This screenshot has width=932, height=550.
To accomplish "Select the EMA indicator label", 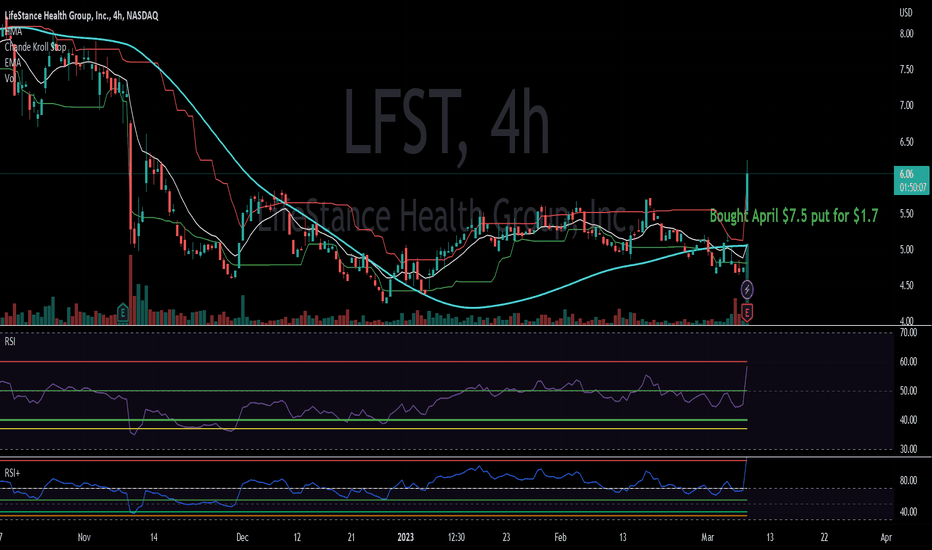I will (x=12, y=62).
